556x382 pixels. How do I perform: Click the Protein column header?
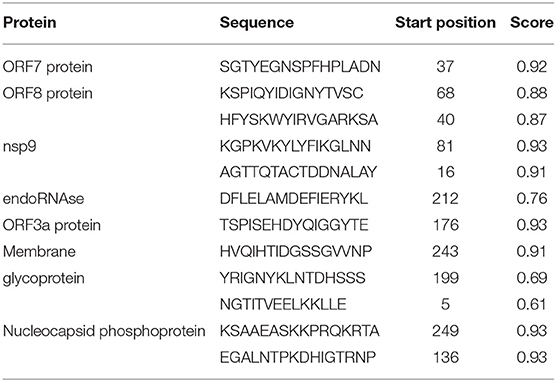(30, 22)
